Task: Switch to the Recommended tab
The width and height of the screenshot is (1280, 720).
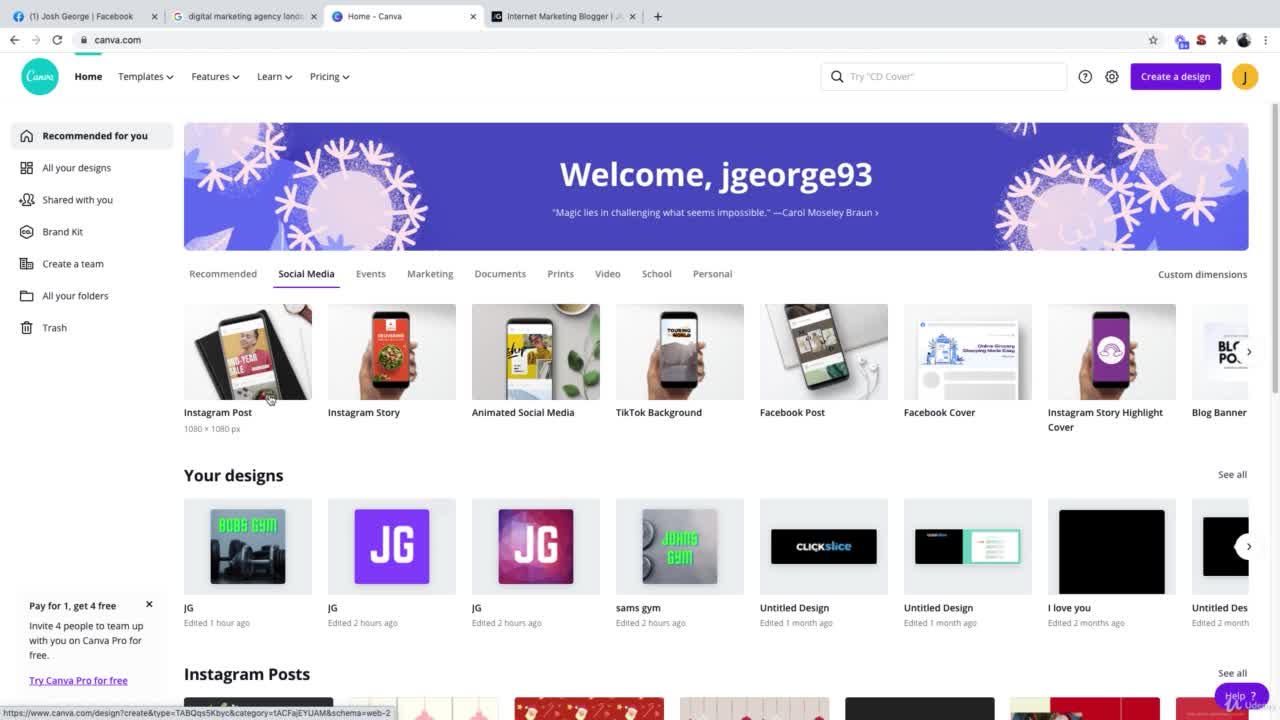Action: tap(223, 274)
